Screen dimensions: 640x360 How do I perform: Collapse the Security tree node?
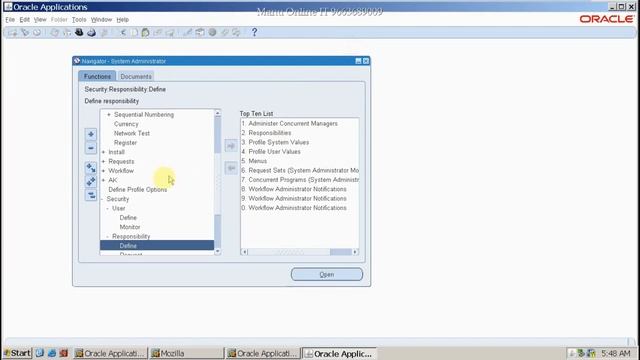pyautogui.click(x=102, y=199)
